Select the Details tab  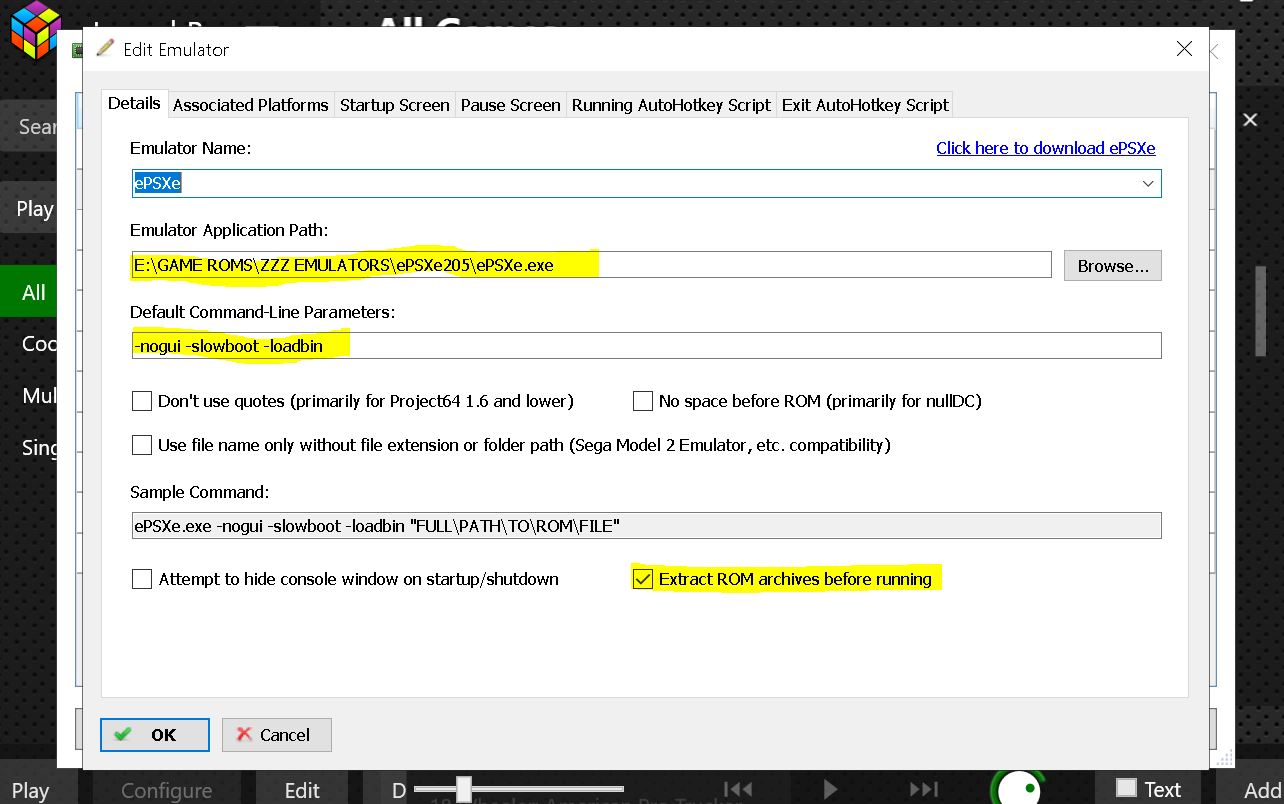tap(134, 103)
